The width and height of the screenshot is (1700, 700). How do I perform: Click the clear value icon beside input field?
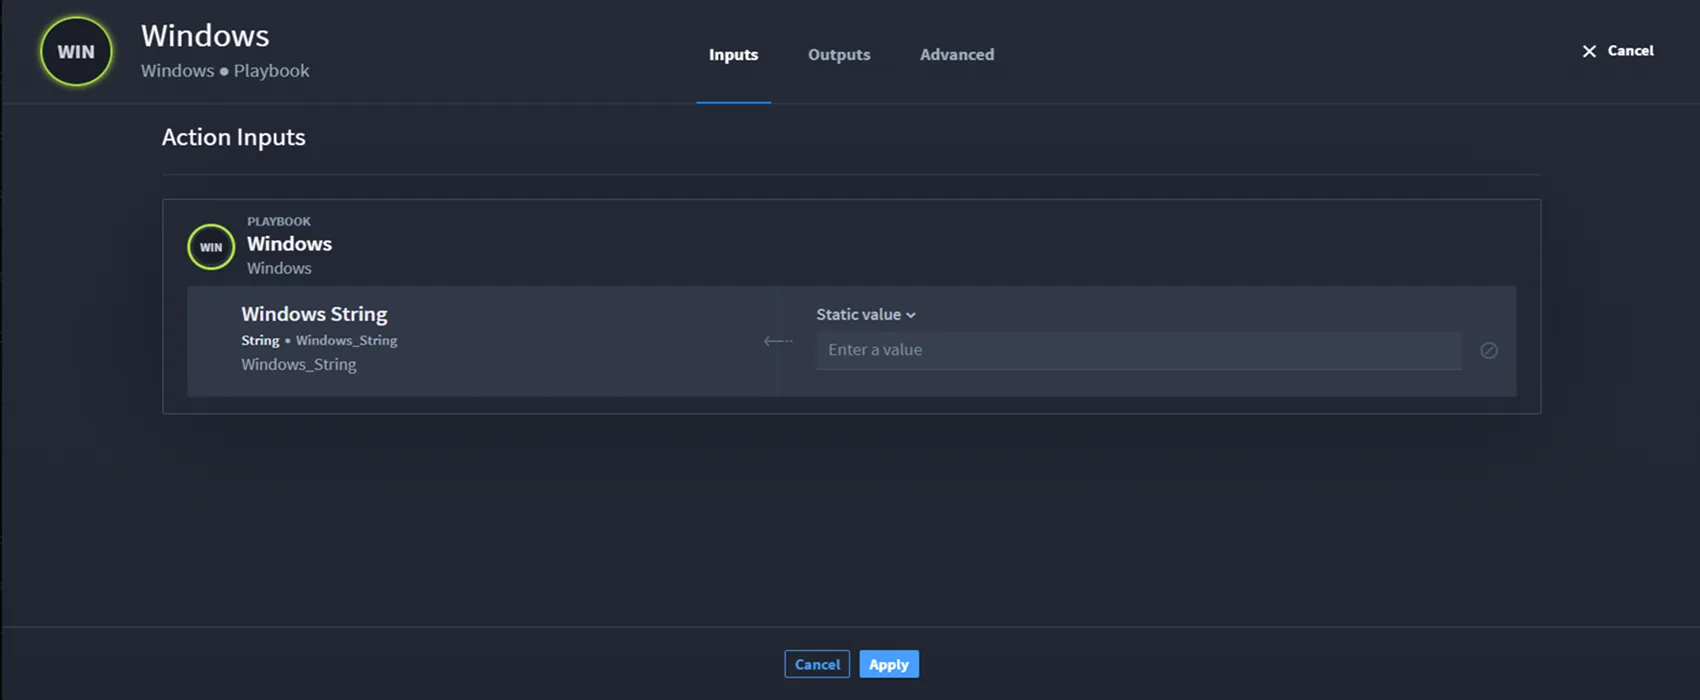(x=1488, y=350)
